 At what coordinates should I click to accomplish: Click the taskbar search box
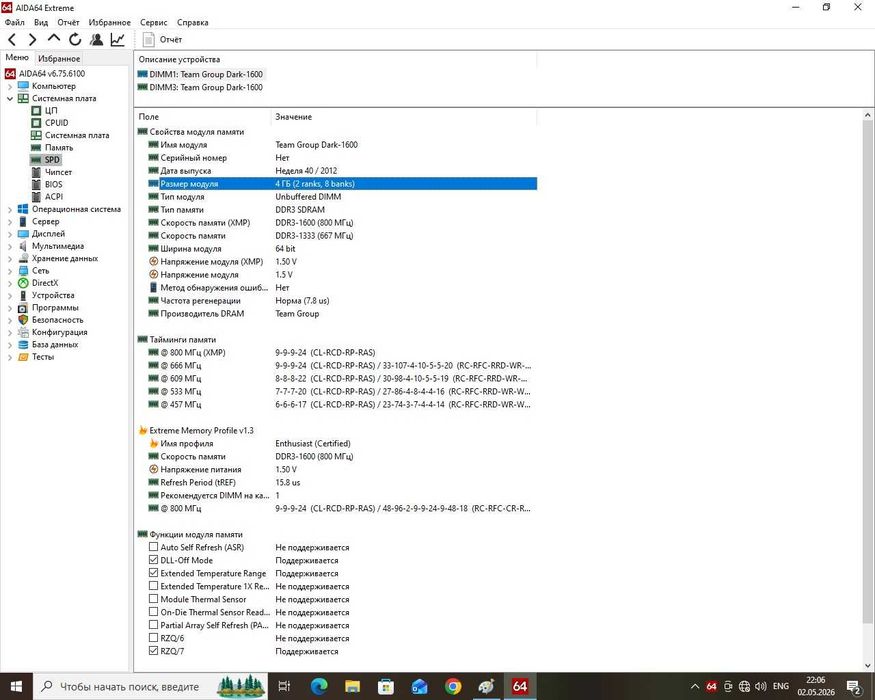click(151, 687)
